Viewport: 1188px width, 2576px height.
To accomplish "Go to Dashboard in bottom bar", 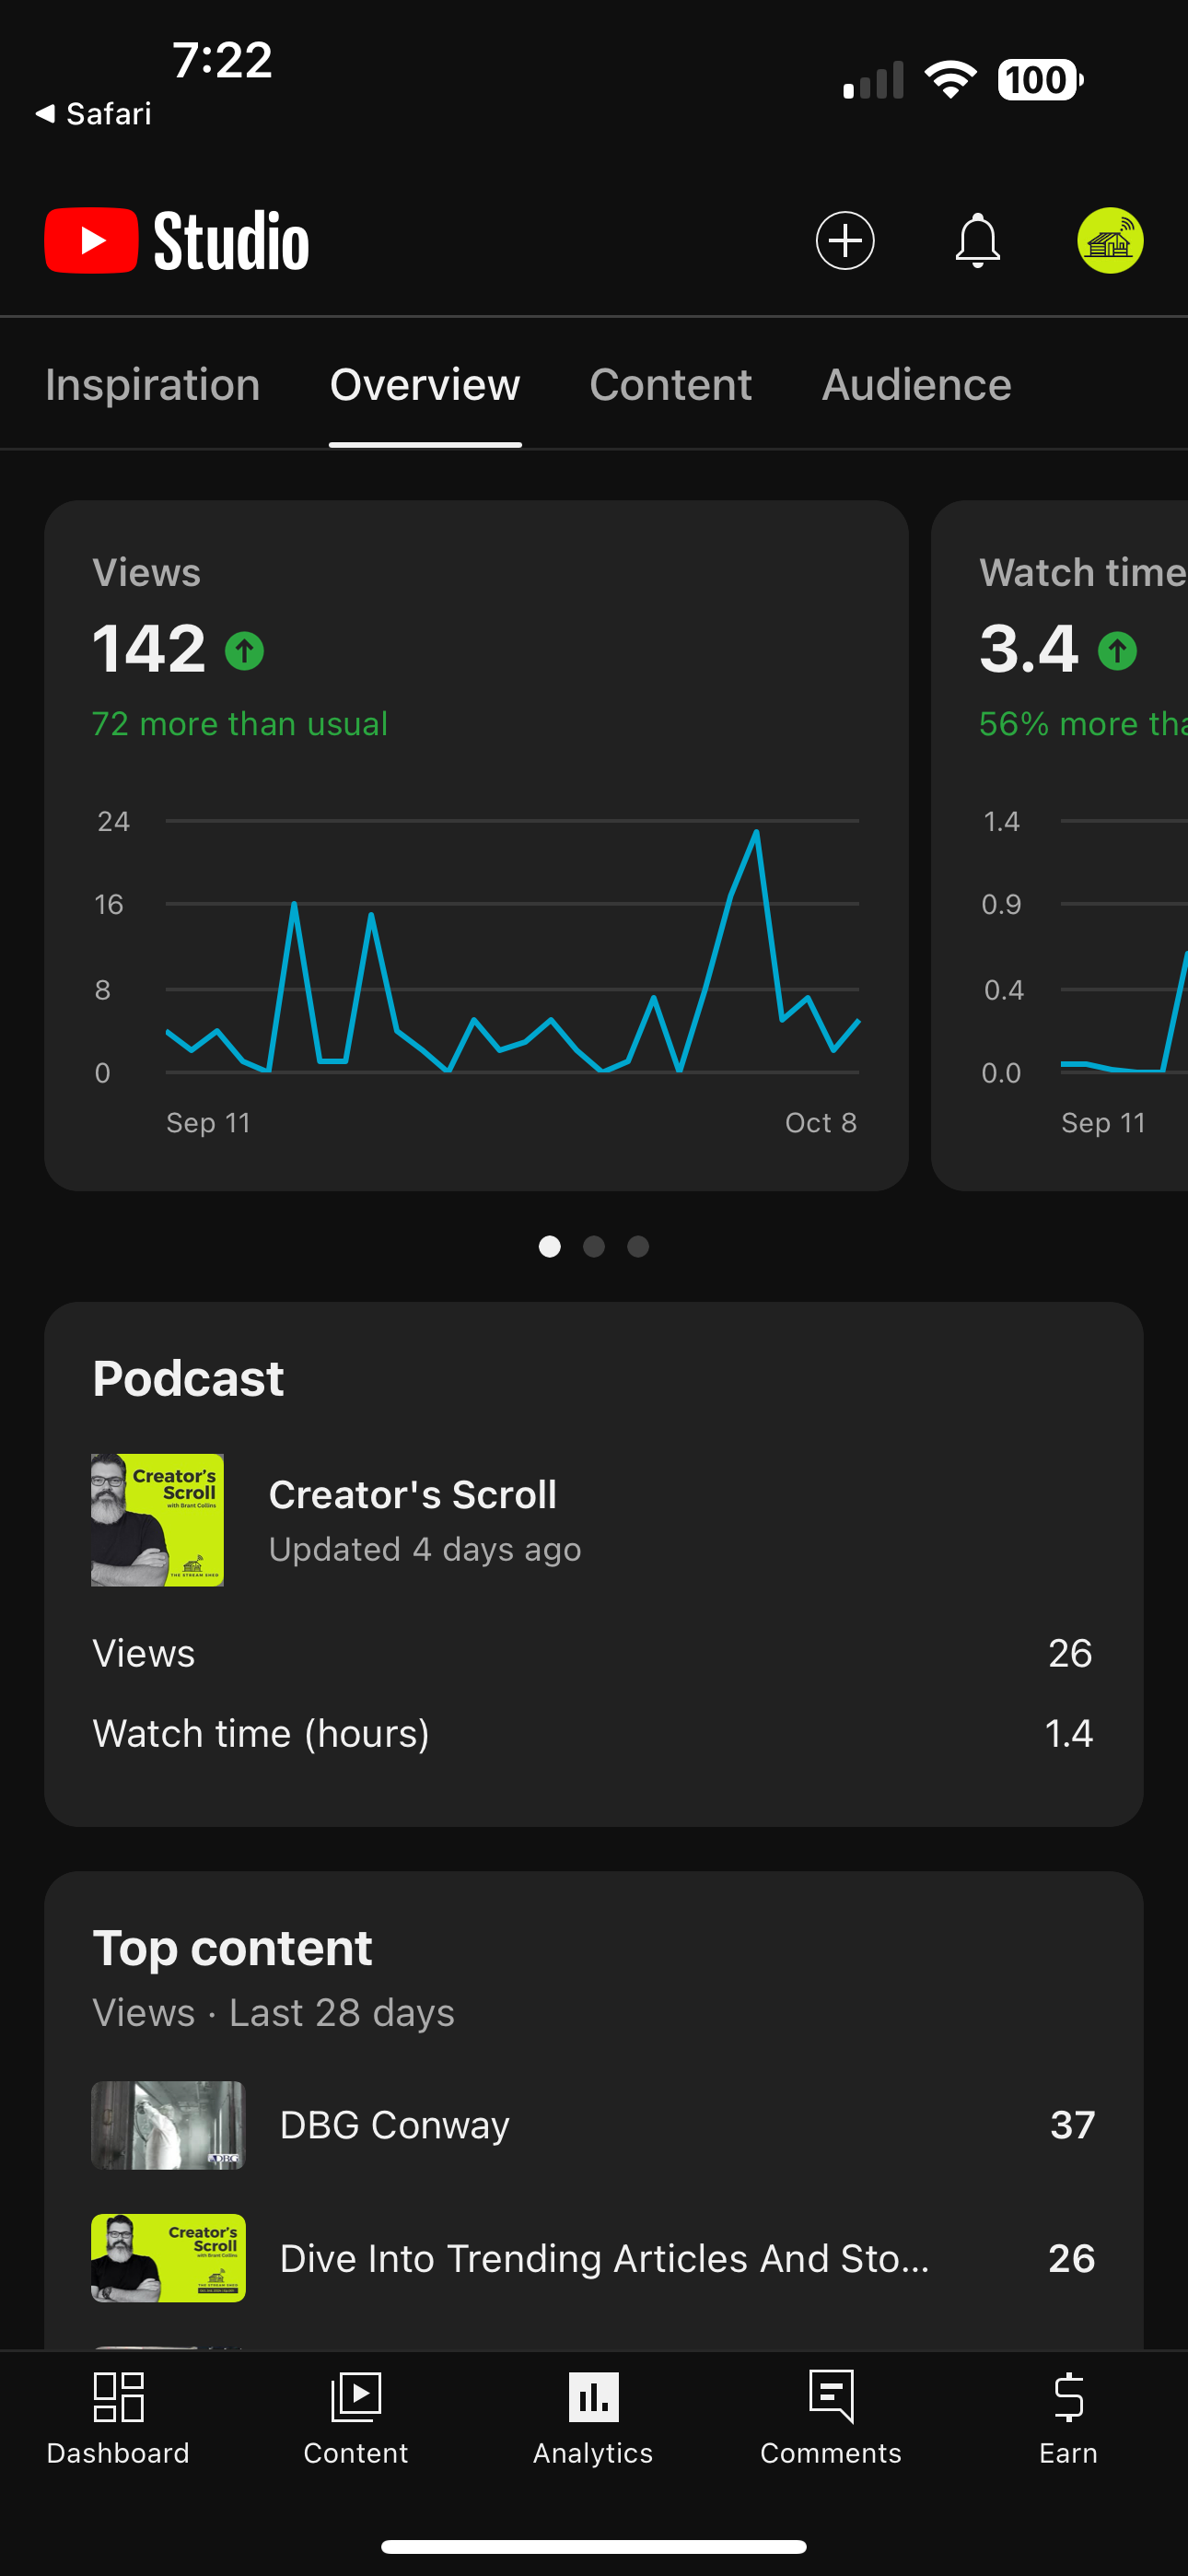I will pyautogui.click(x=118, y=2418).
